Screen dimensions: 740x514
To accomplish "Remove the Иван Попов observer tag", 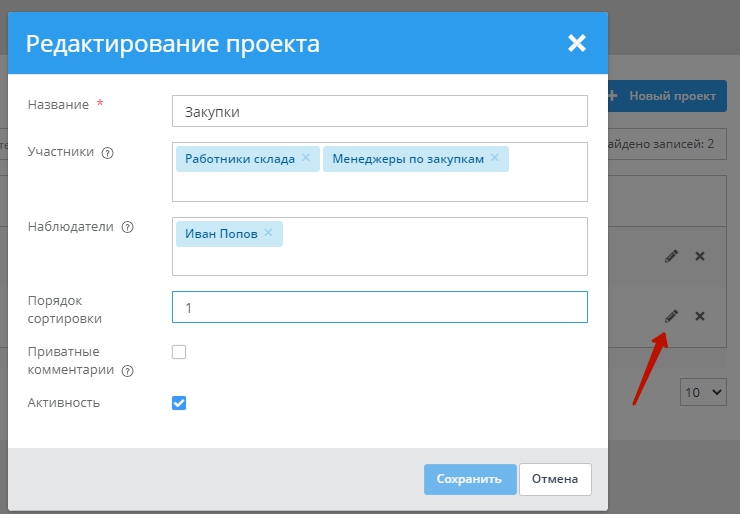I will (x=268, y=233).
